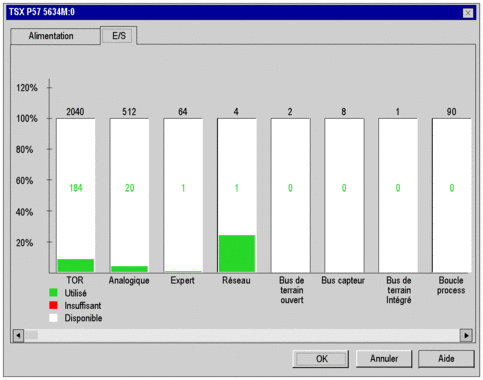Click the green used bar of TOR
This screenshot has width=483, height=380.
[76, 266]
